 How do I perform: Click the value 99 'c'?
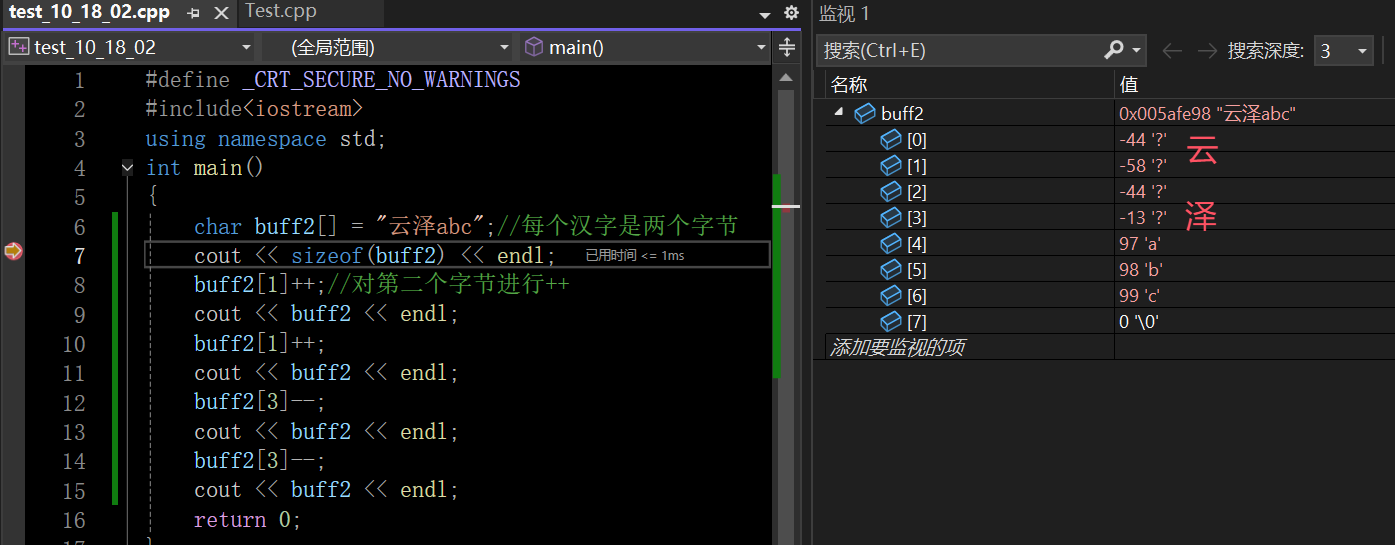1139,296
